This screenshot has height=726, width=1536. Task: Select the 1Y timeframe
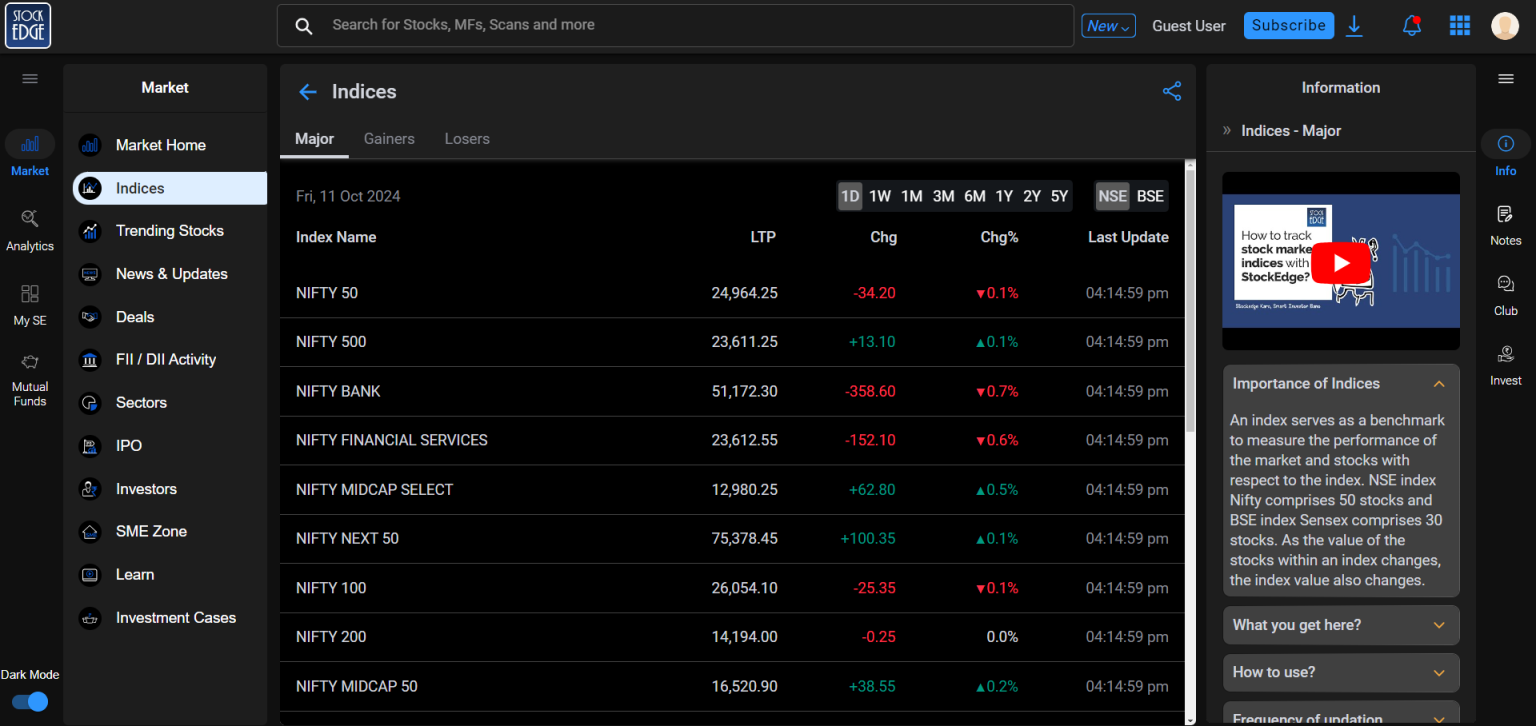1004,196
